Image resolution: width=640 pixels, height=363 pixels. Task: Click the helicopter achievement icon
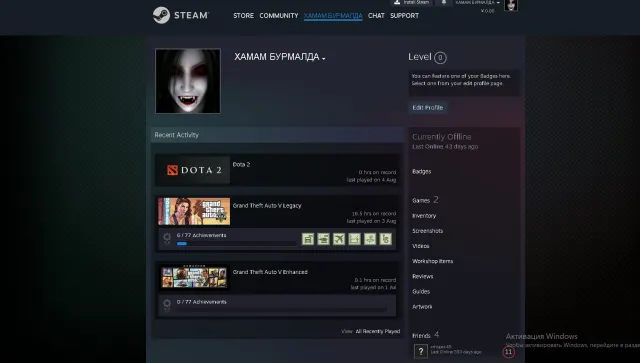pos(323,239)
